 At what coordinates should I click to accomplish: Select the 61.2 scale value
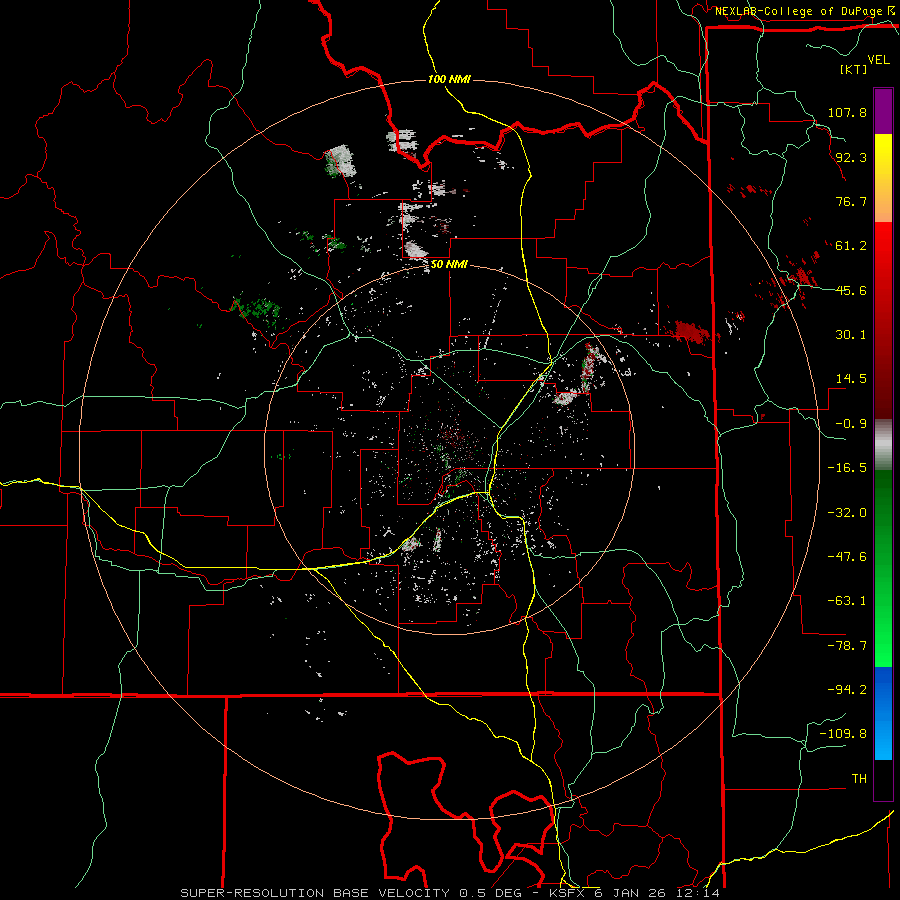pos(851,246)
